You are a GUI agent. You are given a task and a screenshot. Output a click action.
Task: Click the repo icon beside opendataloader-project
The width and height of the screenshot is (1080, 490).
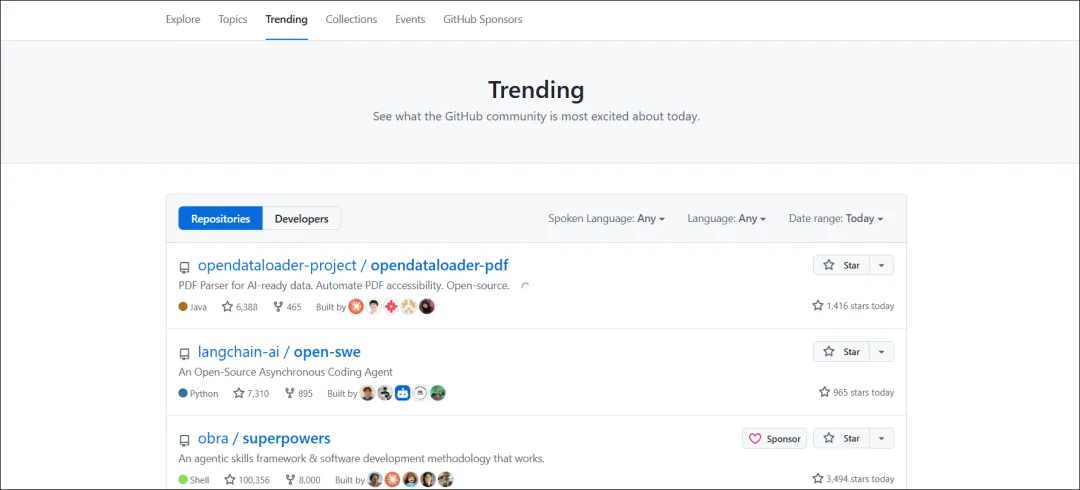click(x=185, y=267)
